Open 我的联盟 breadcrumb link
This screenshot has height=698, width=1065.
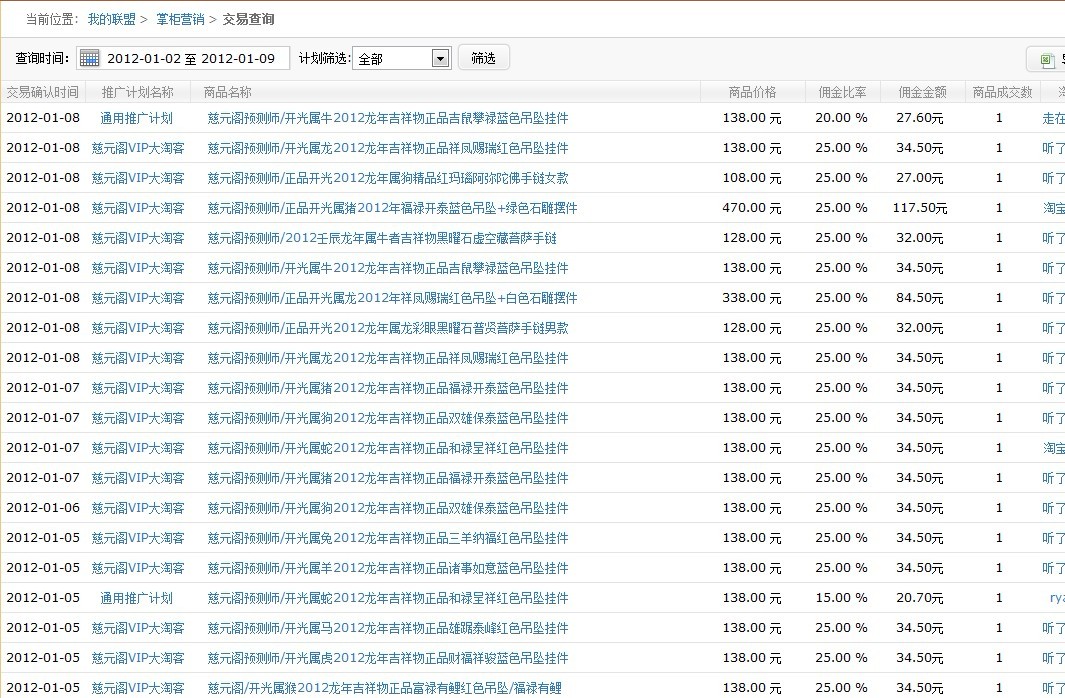(111, 19)
